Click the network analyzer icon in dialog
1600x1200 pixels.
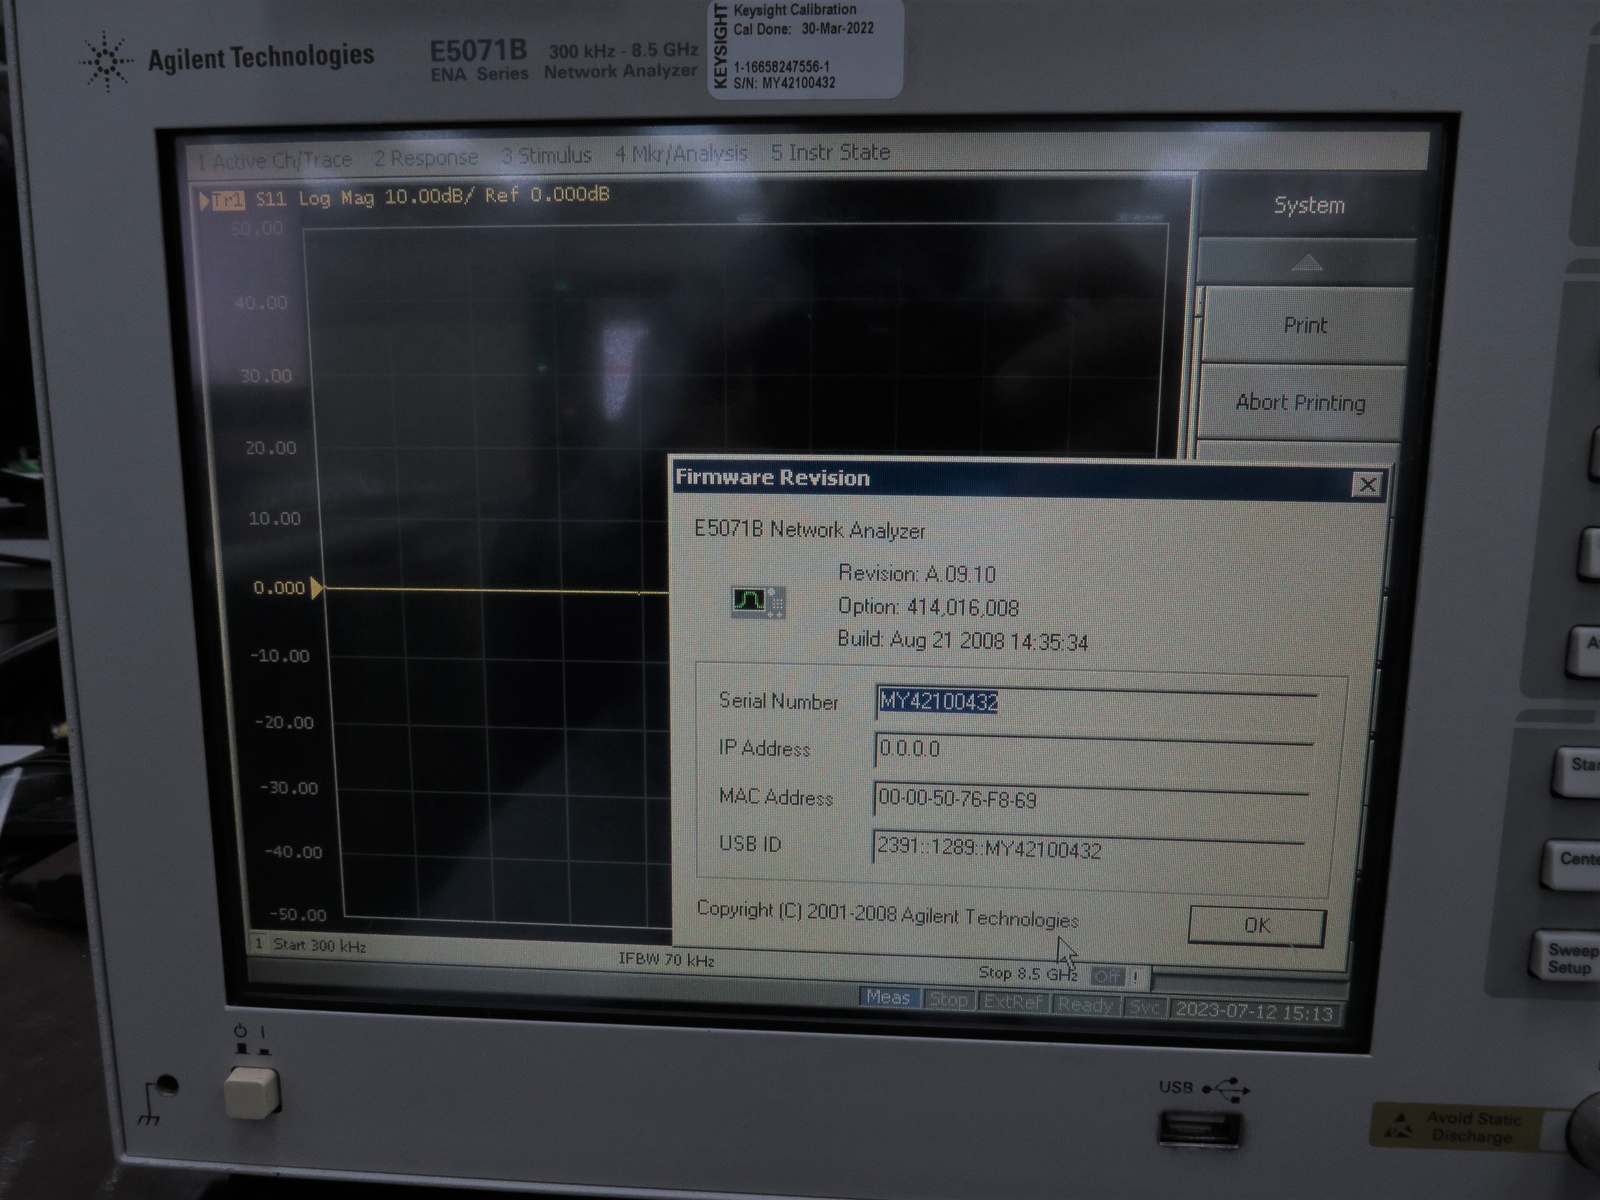[757, 601]
